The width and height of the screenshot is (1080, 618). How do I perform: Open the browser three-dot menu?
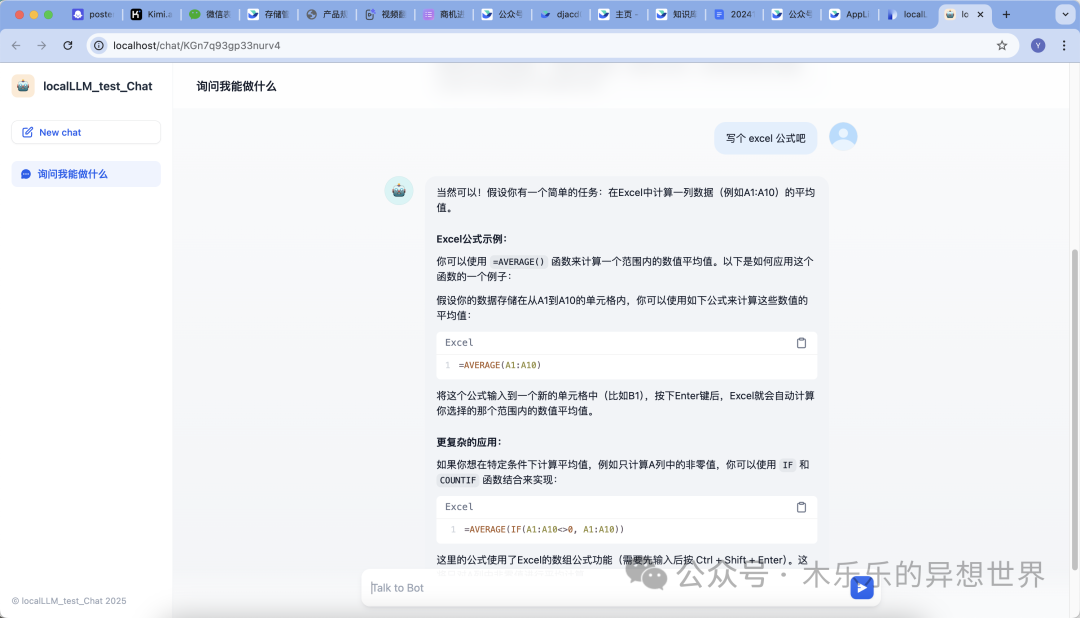coord(1062,46)
